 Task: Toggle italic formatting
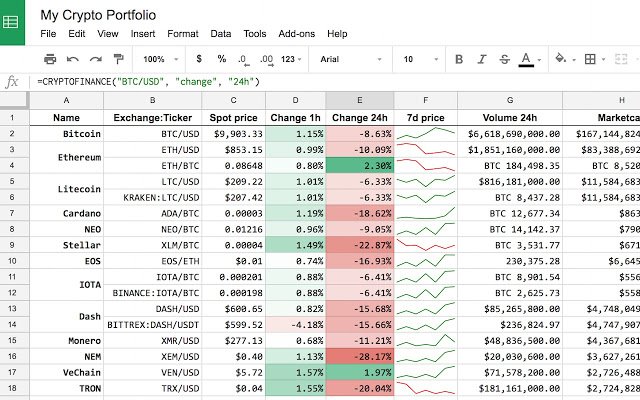[x=482, y=59]
